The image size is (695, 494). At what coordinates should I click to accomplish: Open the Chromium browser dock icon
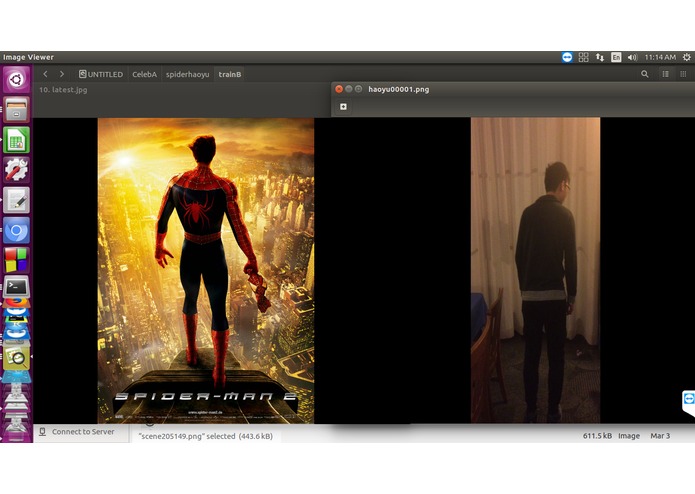pyautogui.click(x=16, y=230)
